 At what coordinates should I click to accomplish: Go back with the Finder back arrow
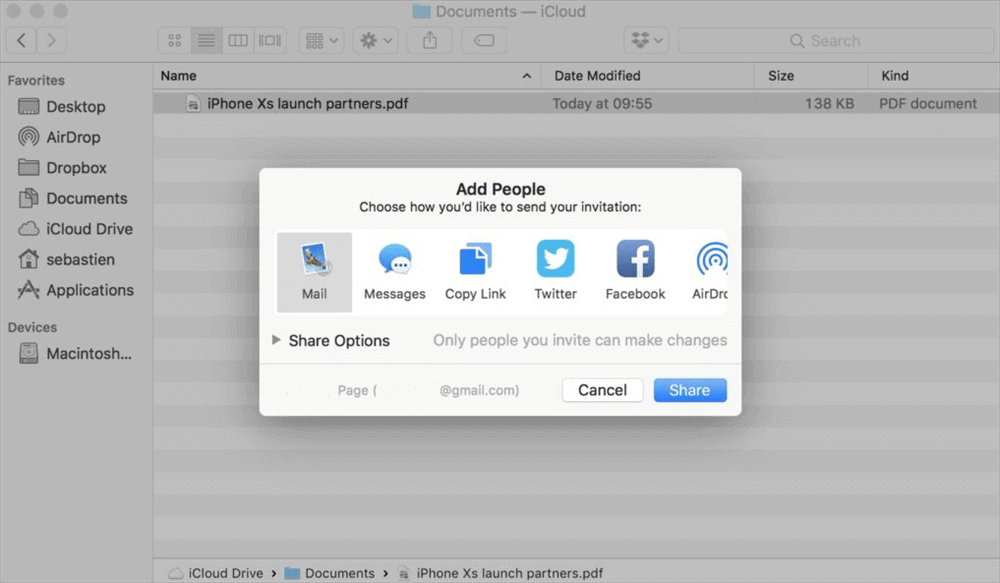coord(21,41)
